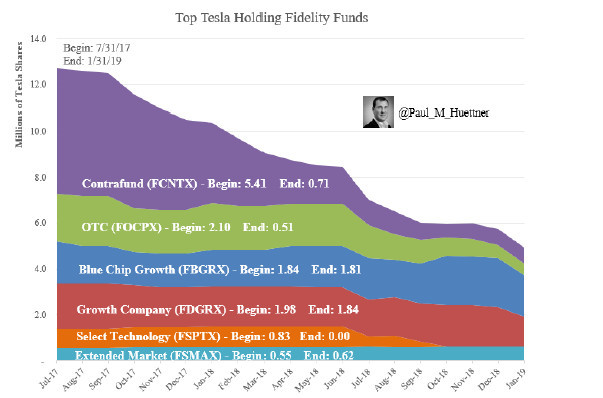Screen dimensions: 603x398
Task: Click the Jul-17 x-axis label
Action: click(49, 377)
